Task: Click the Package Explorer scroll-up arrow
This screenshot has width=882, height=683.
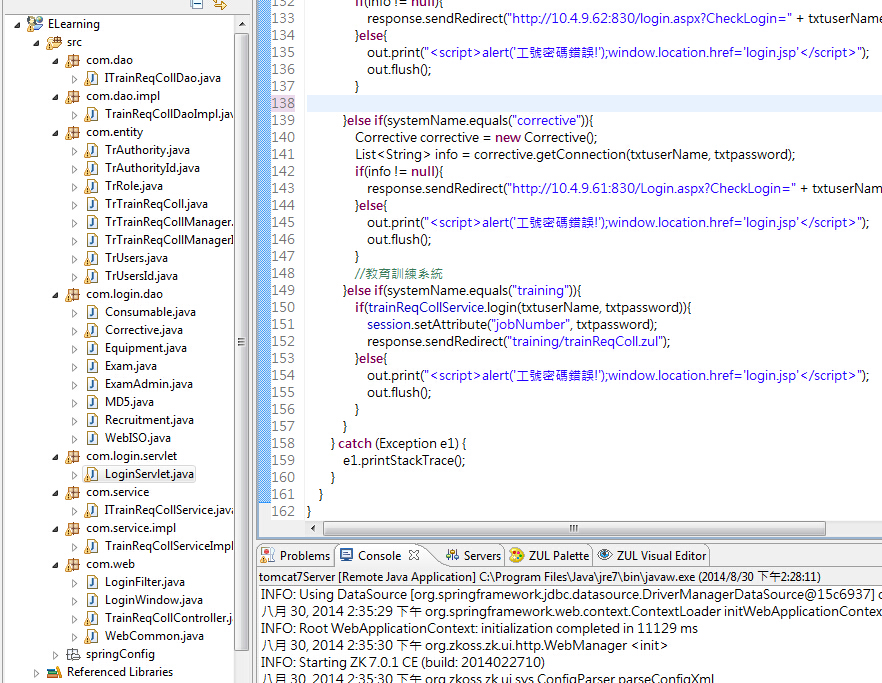Action: 242,24
